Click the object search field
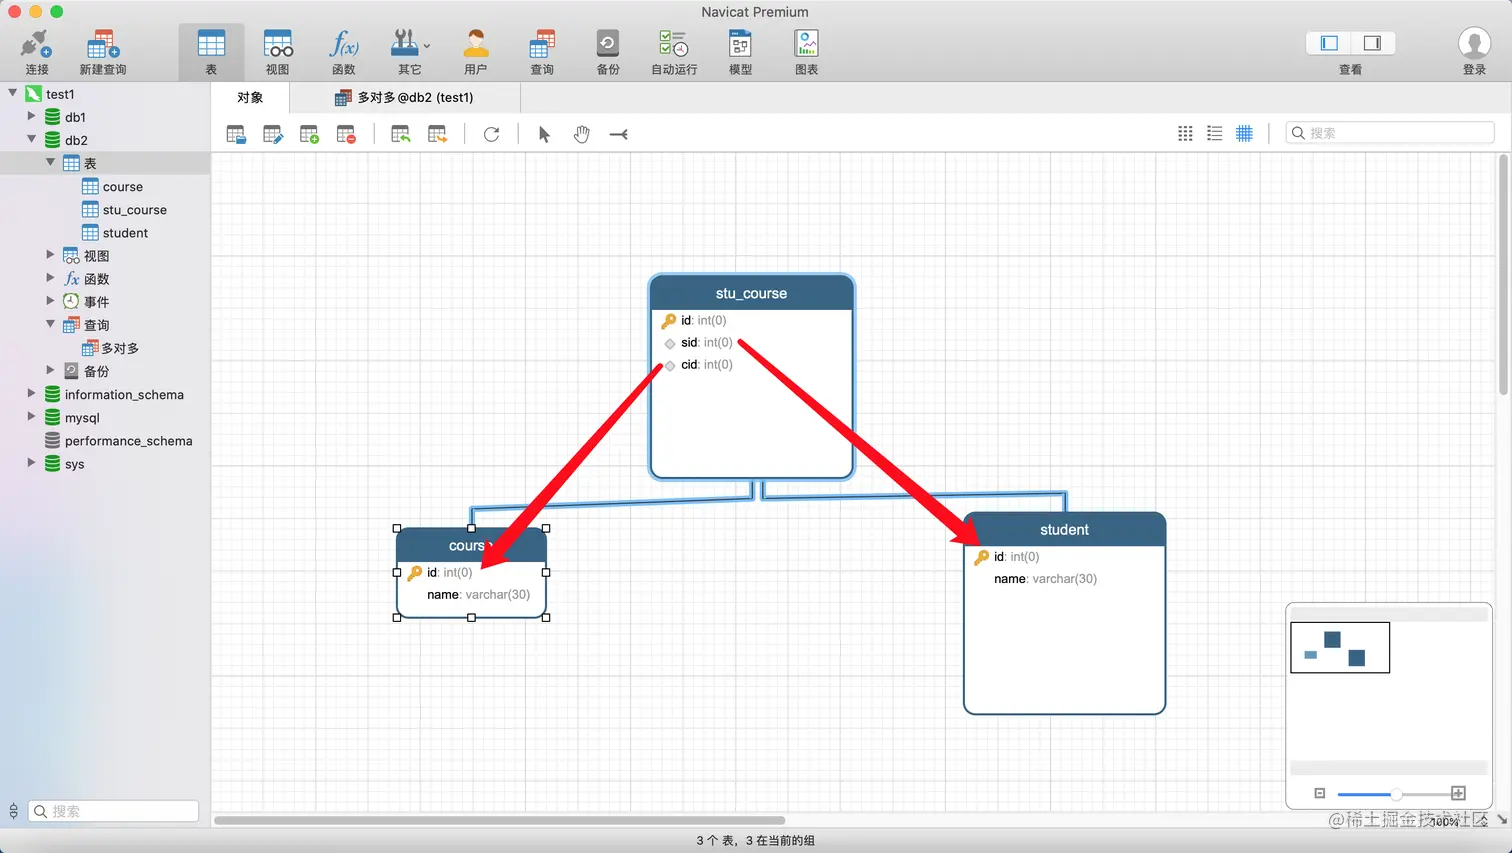This screenshot has height=853, width=1512. [x=1389, y=133]
